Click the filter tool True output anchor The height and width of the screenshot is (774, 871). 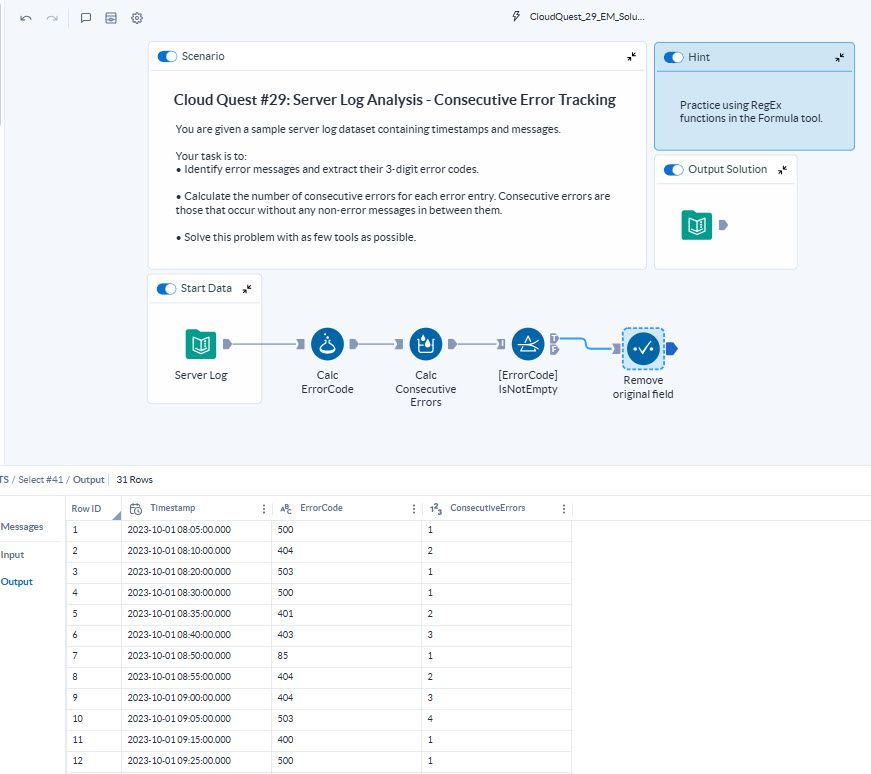pyautogui.click(x=554, y=338)
